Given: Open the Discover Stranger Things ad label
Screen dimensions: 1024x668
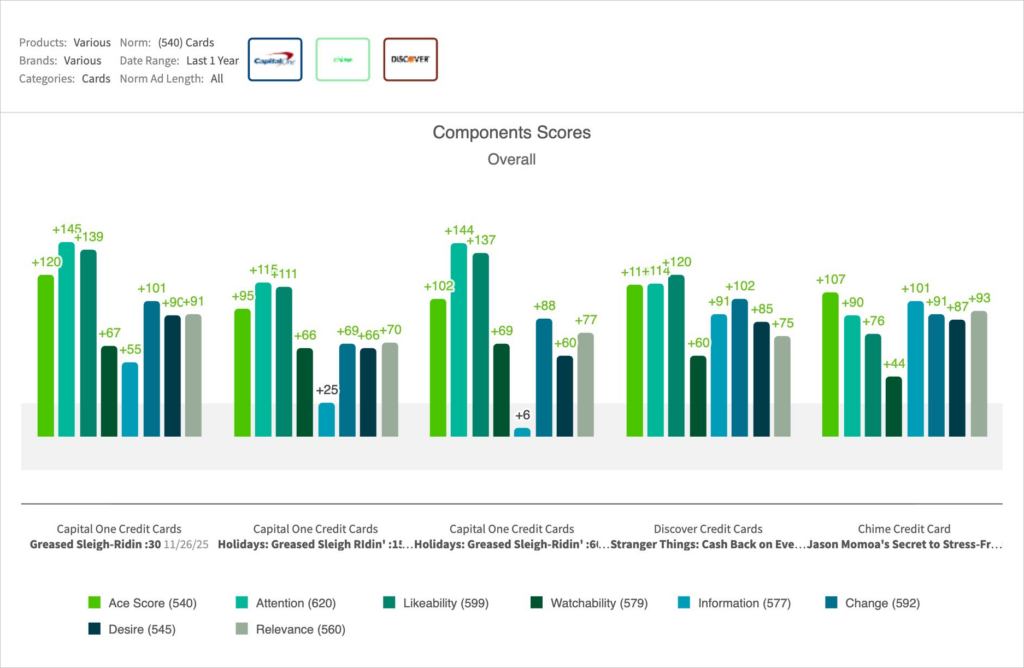Looking at the screenshot, I should coord(707,545).
